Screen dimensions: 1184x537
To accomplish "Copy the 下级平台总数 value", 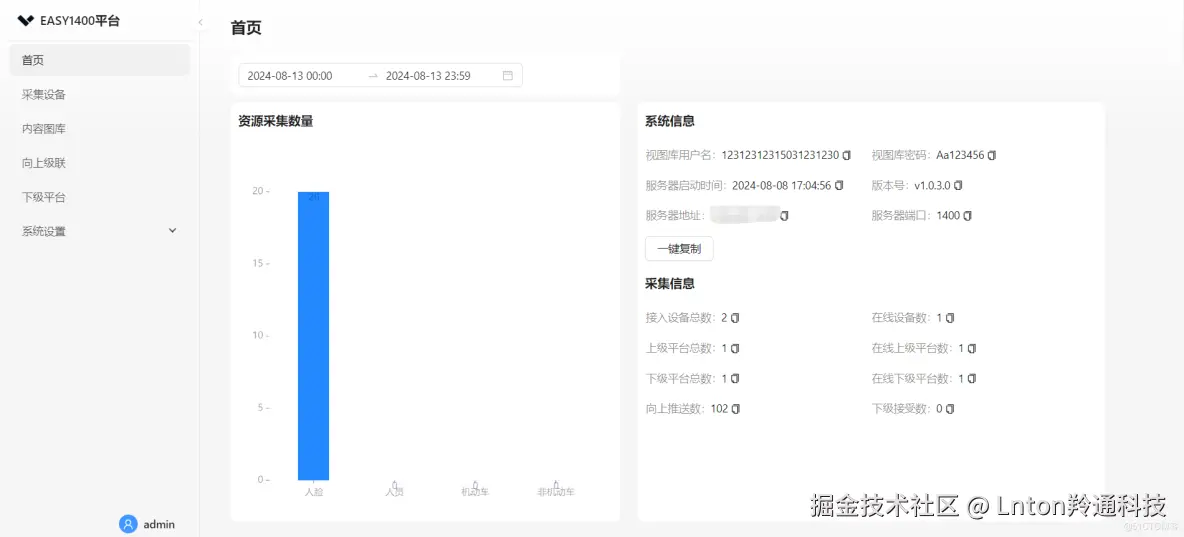I will tap(735, 378).
